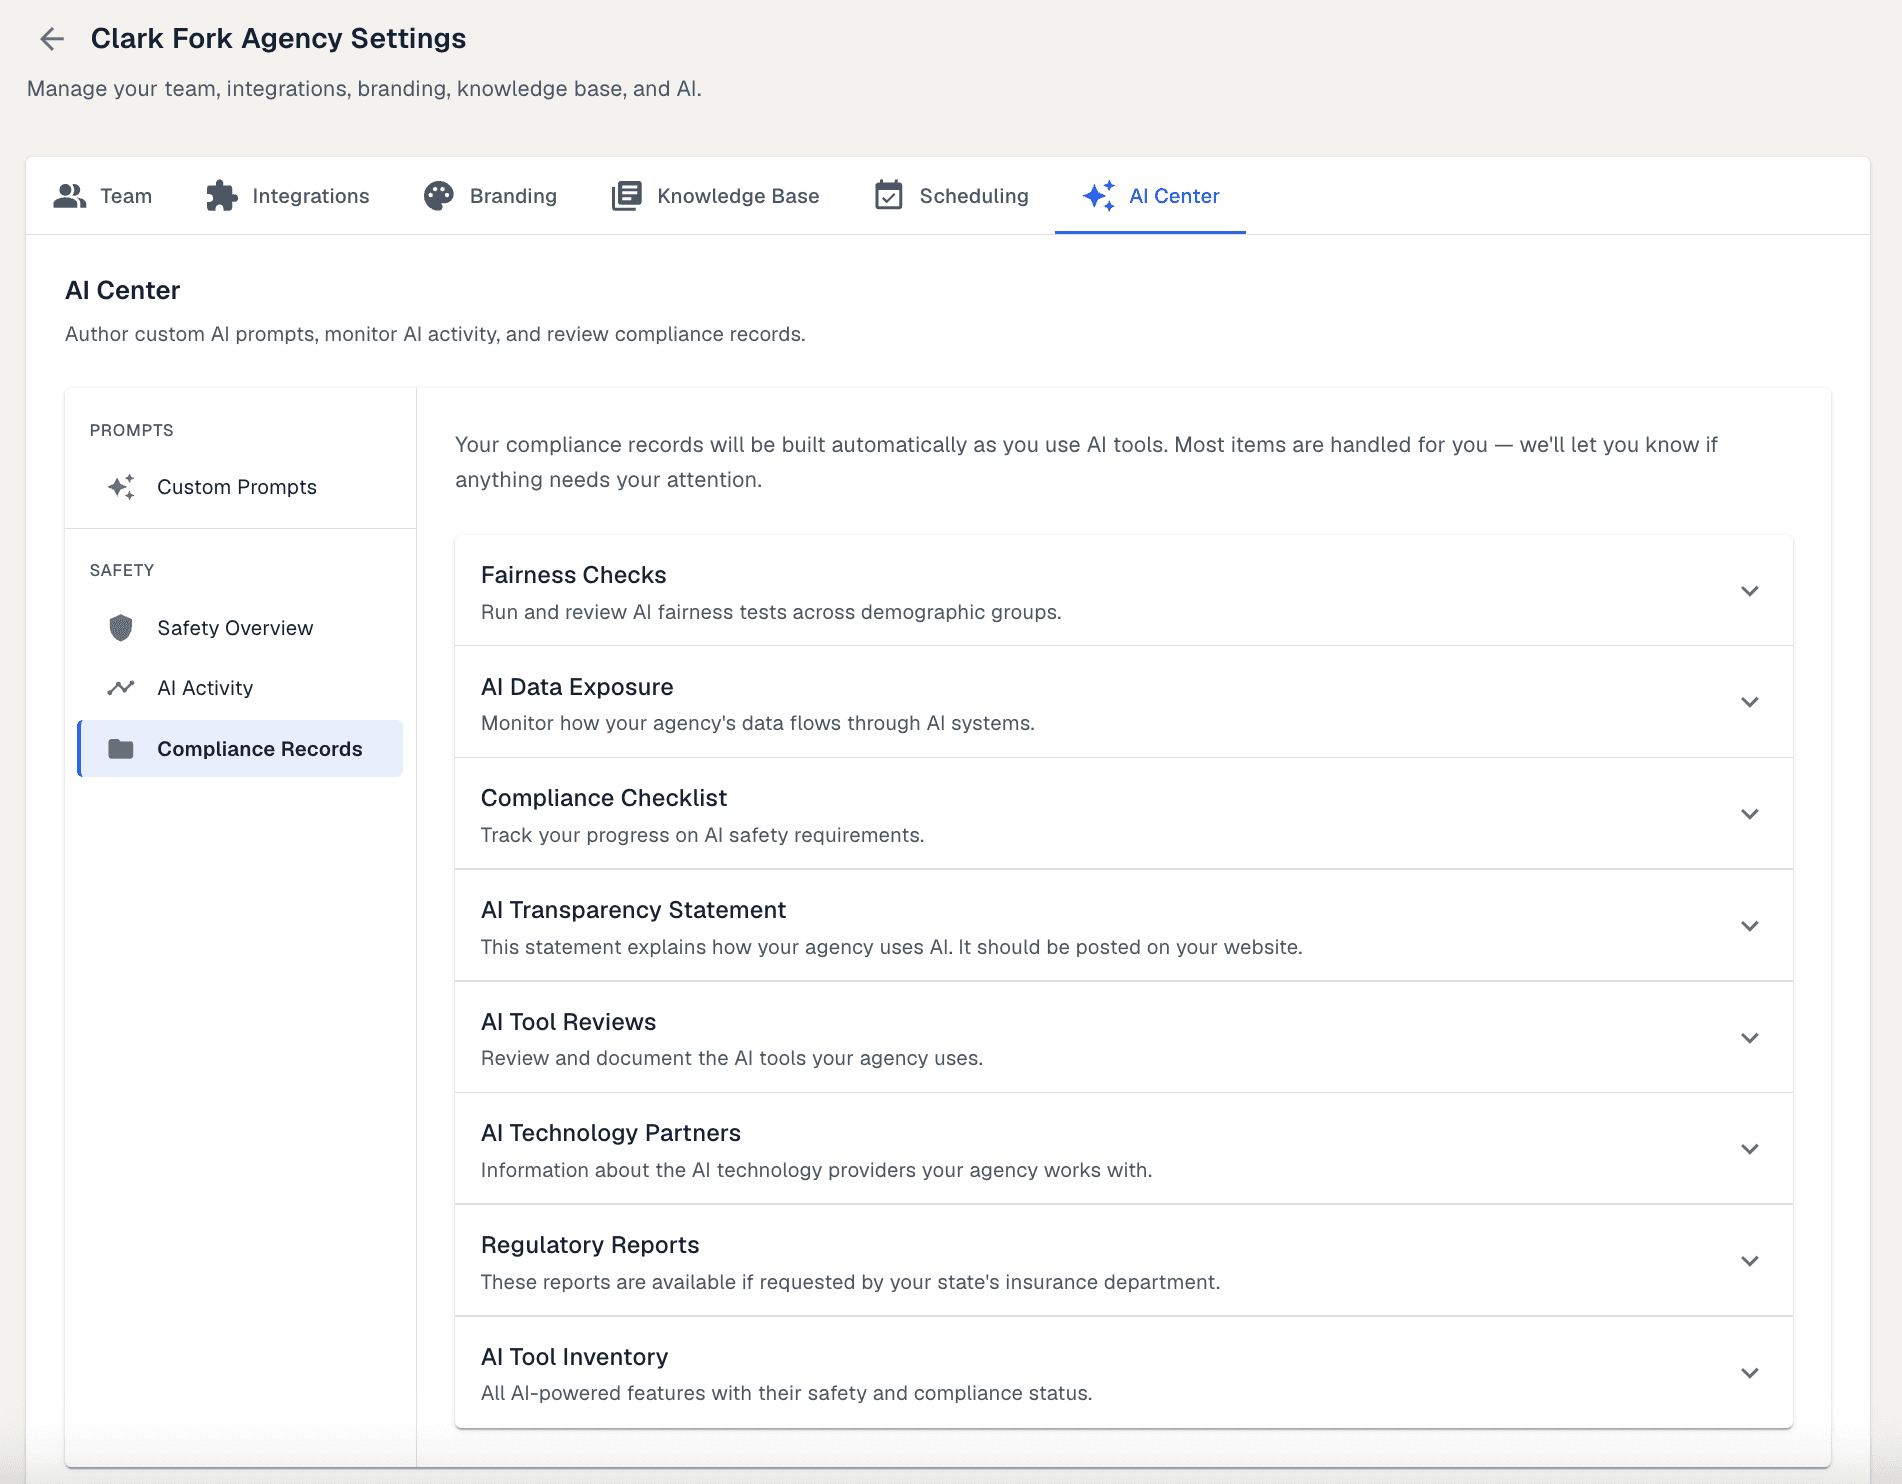The width and height of the screenshot is (1902, 1484).
Task: Click the 'Run and review AI fairness tests' description
Action: click(x=771, y=612)
